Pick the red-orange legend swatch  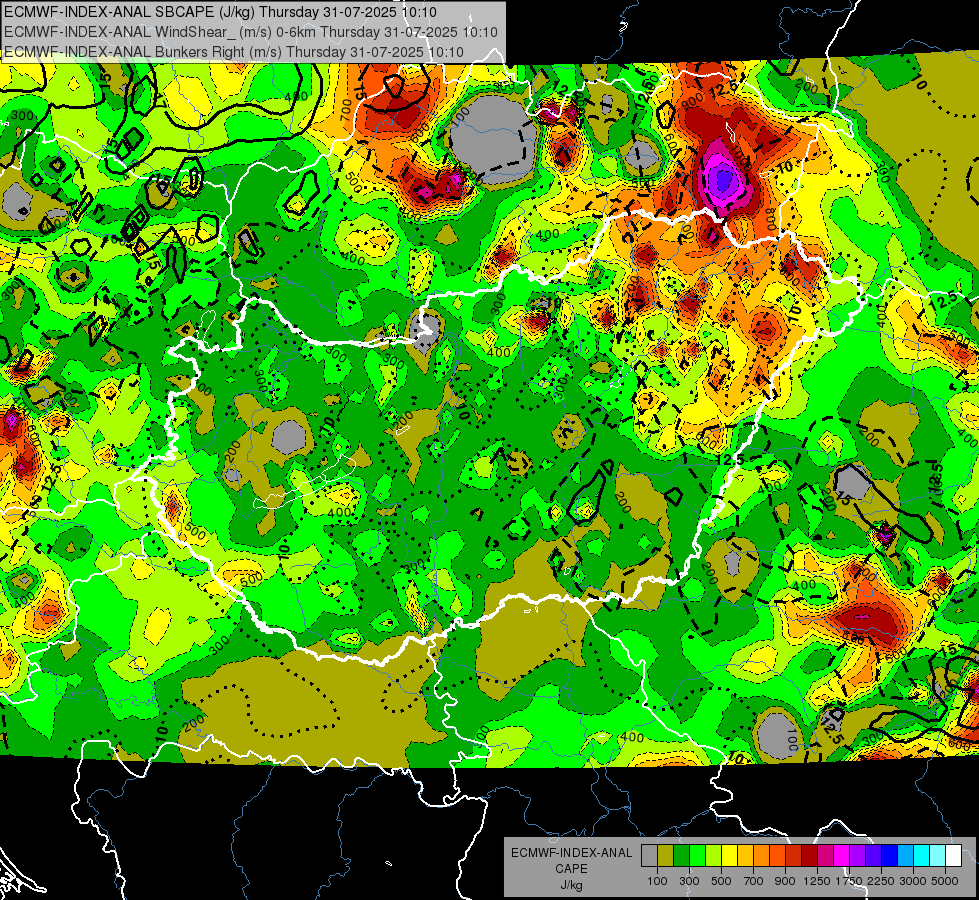[777, 855]
